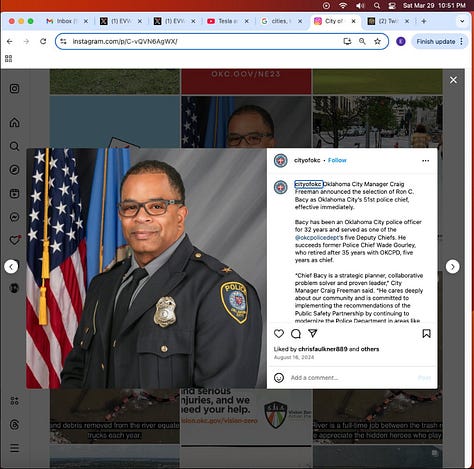Click the August 16, 2024 date
The height and width of the screenshot is (469, 474).
(294, 357)
